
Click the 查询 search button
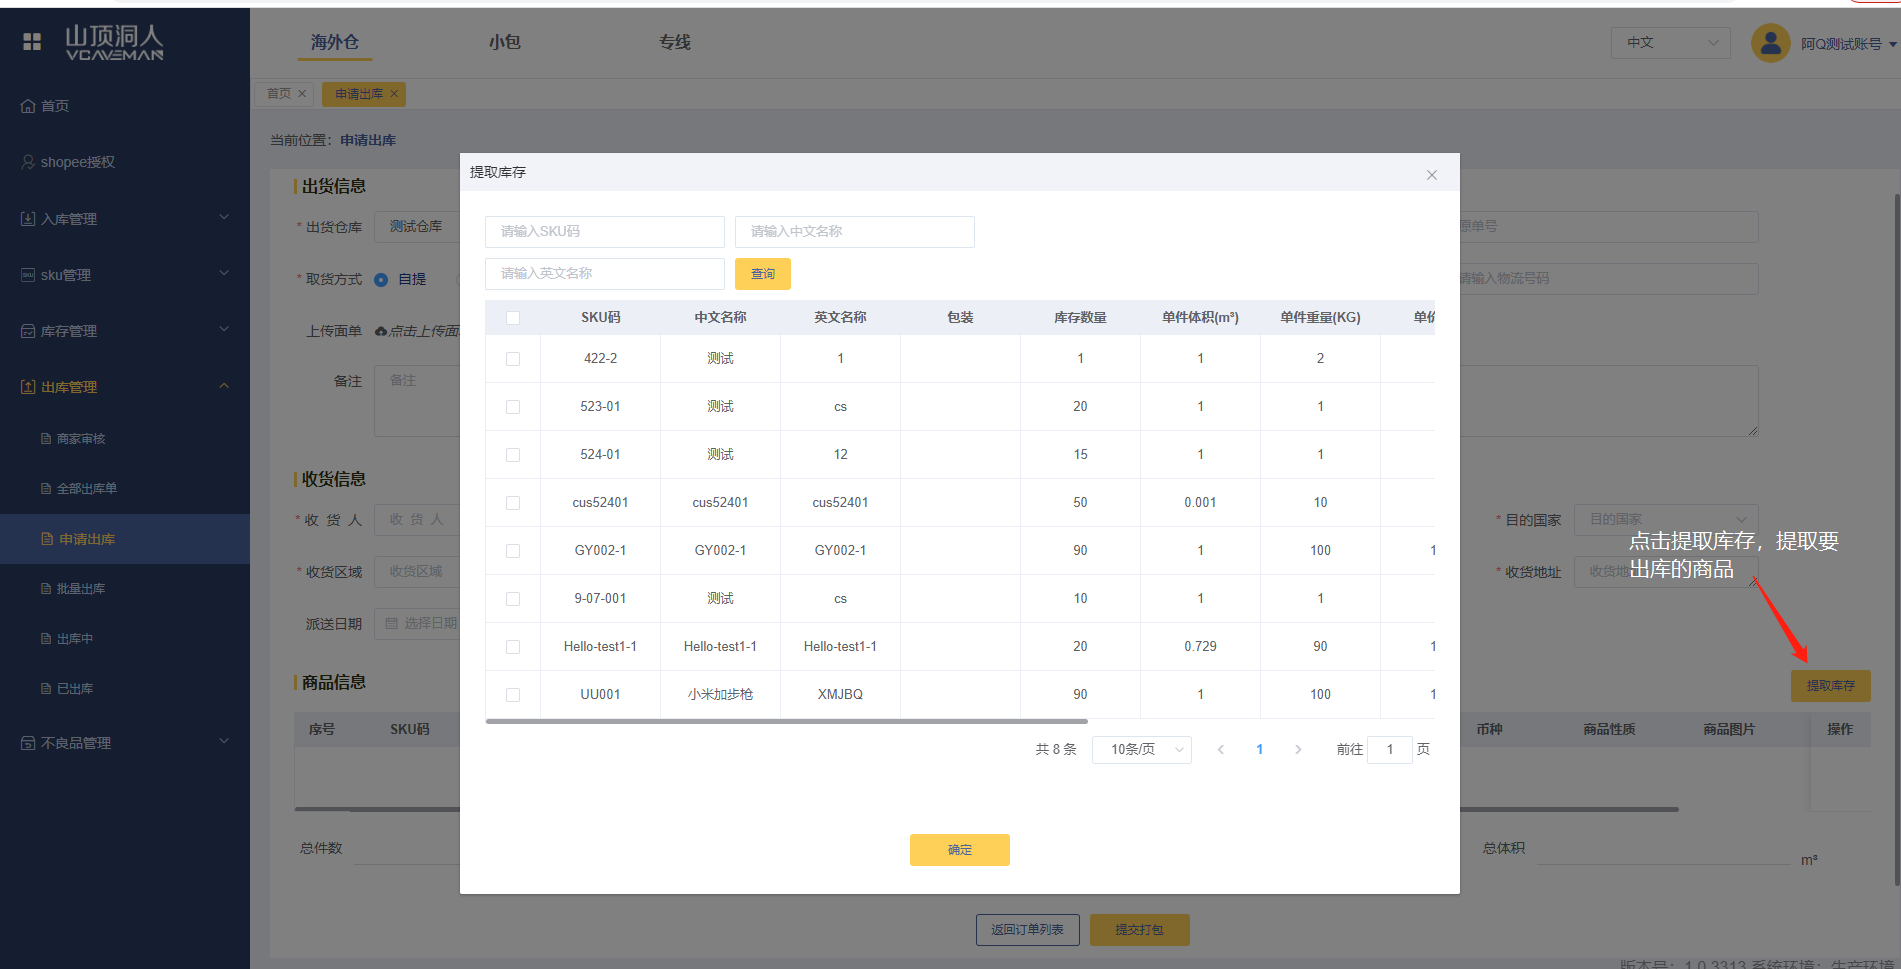tap(762, 274)
